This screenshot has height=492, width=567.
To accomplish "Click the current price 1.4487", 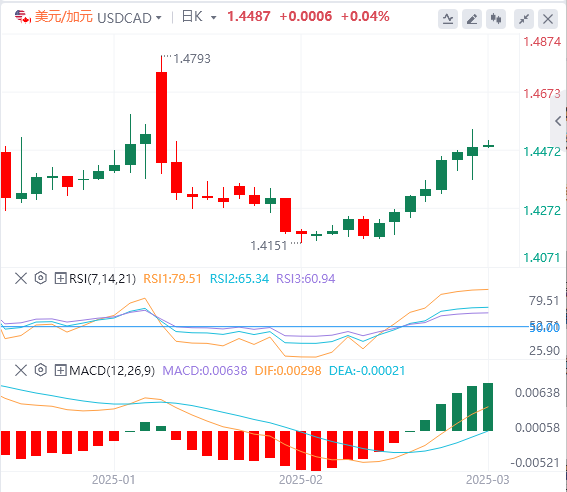I will point(248,16).
